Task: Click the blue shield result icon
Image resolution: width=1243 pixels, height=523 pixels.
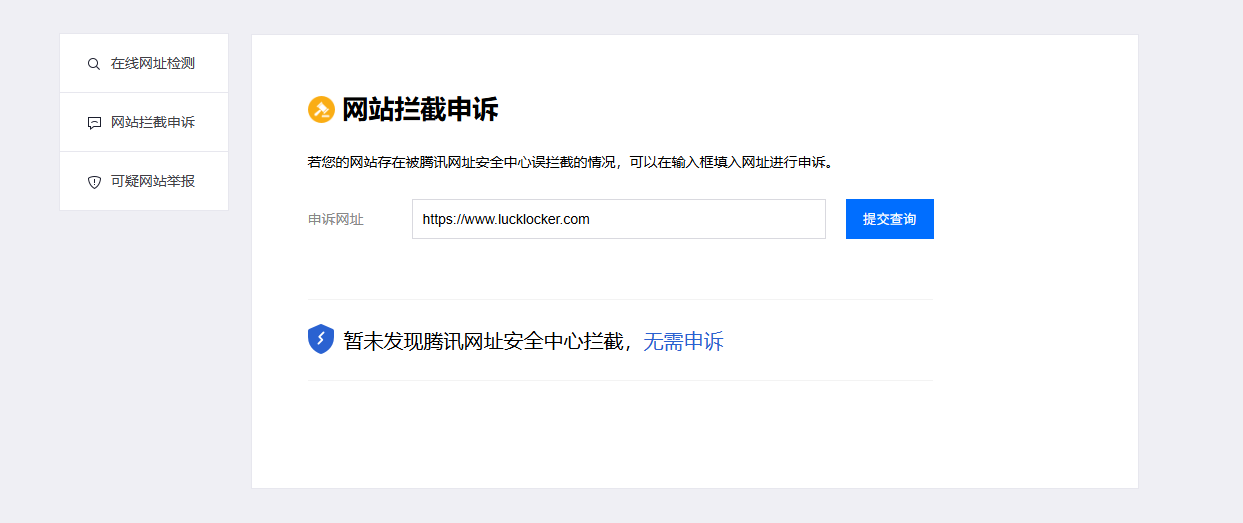Action: pyautogui.click(x=320, y=339)
